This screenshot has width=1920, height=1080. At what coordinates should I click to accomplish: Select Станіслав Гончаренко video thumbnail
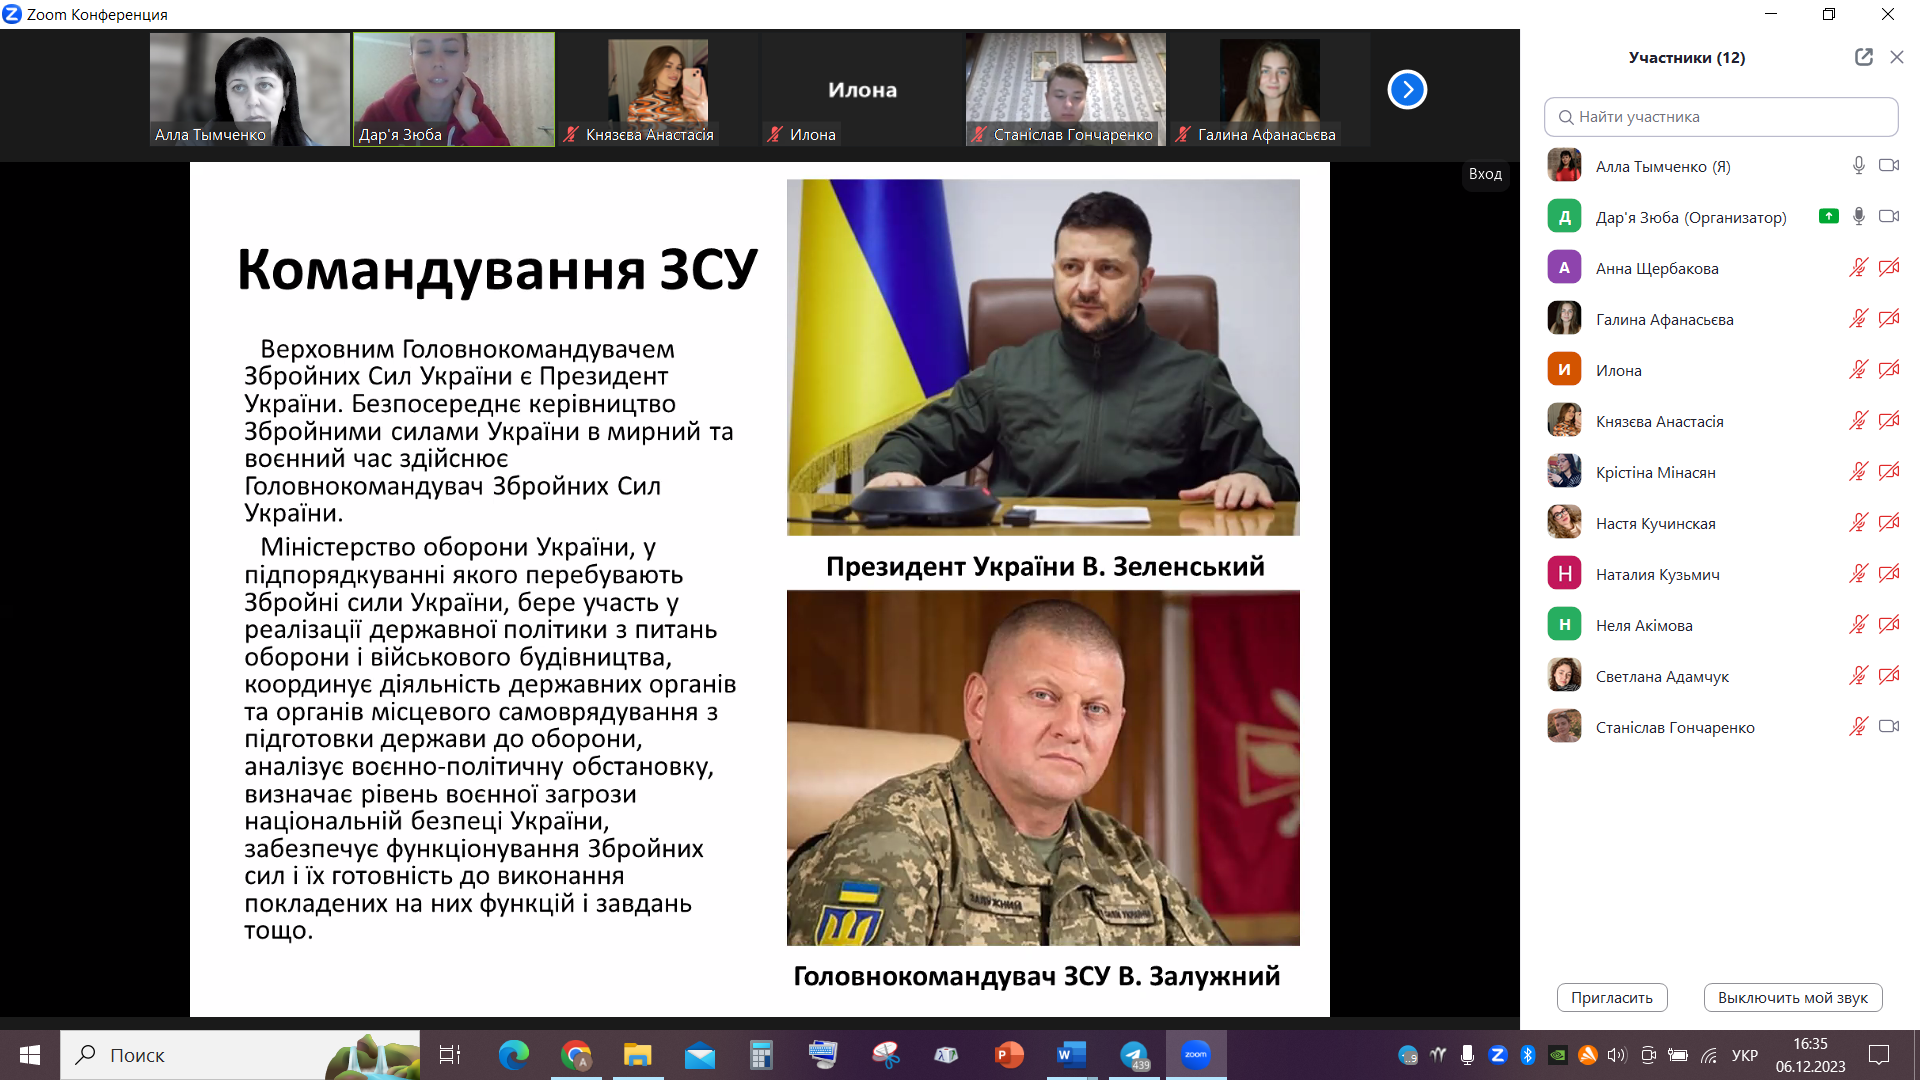coord(1065,90)
